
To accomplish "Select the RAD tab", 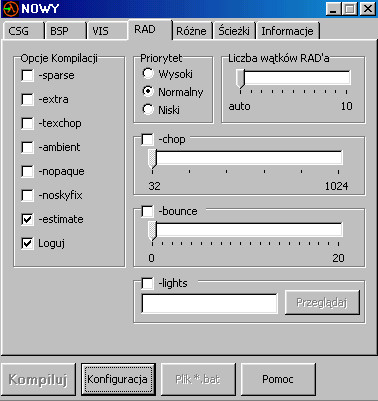I will coord(150,30).
